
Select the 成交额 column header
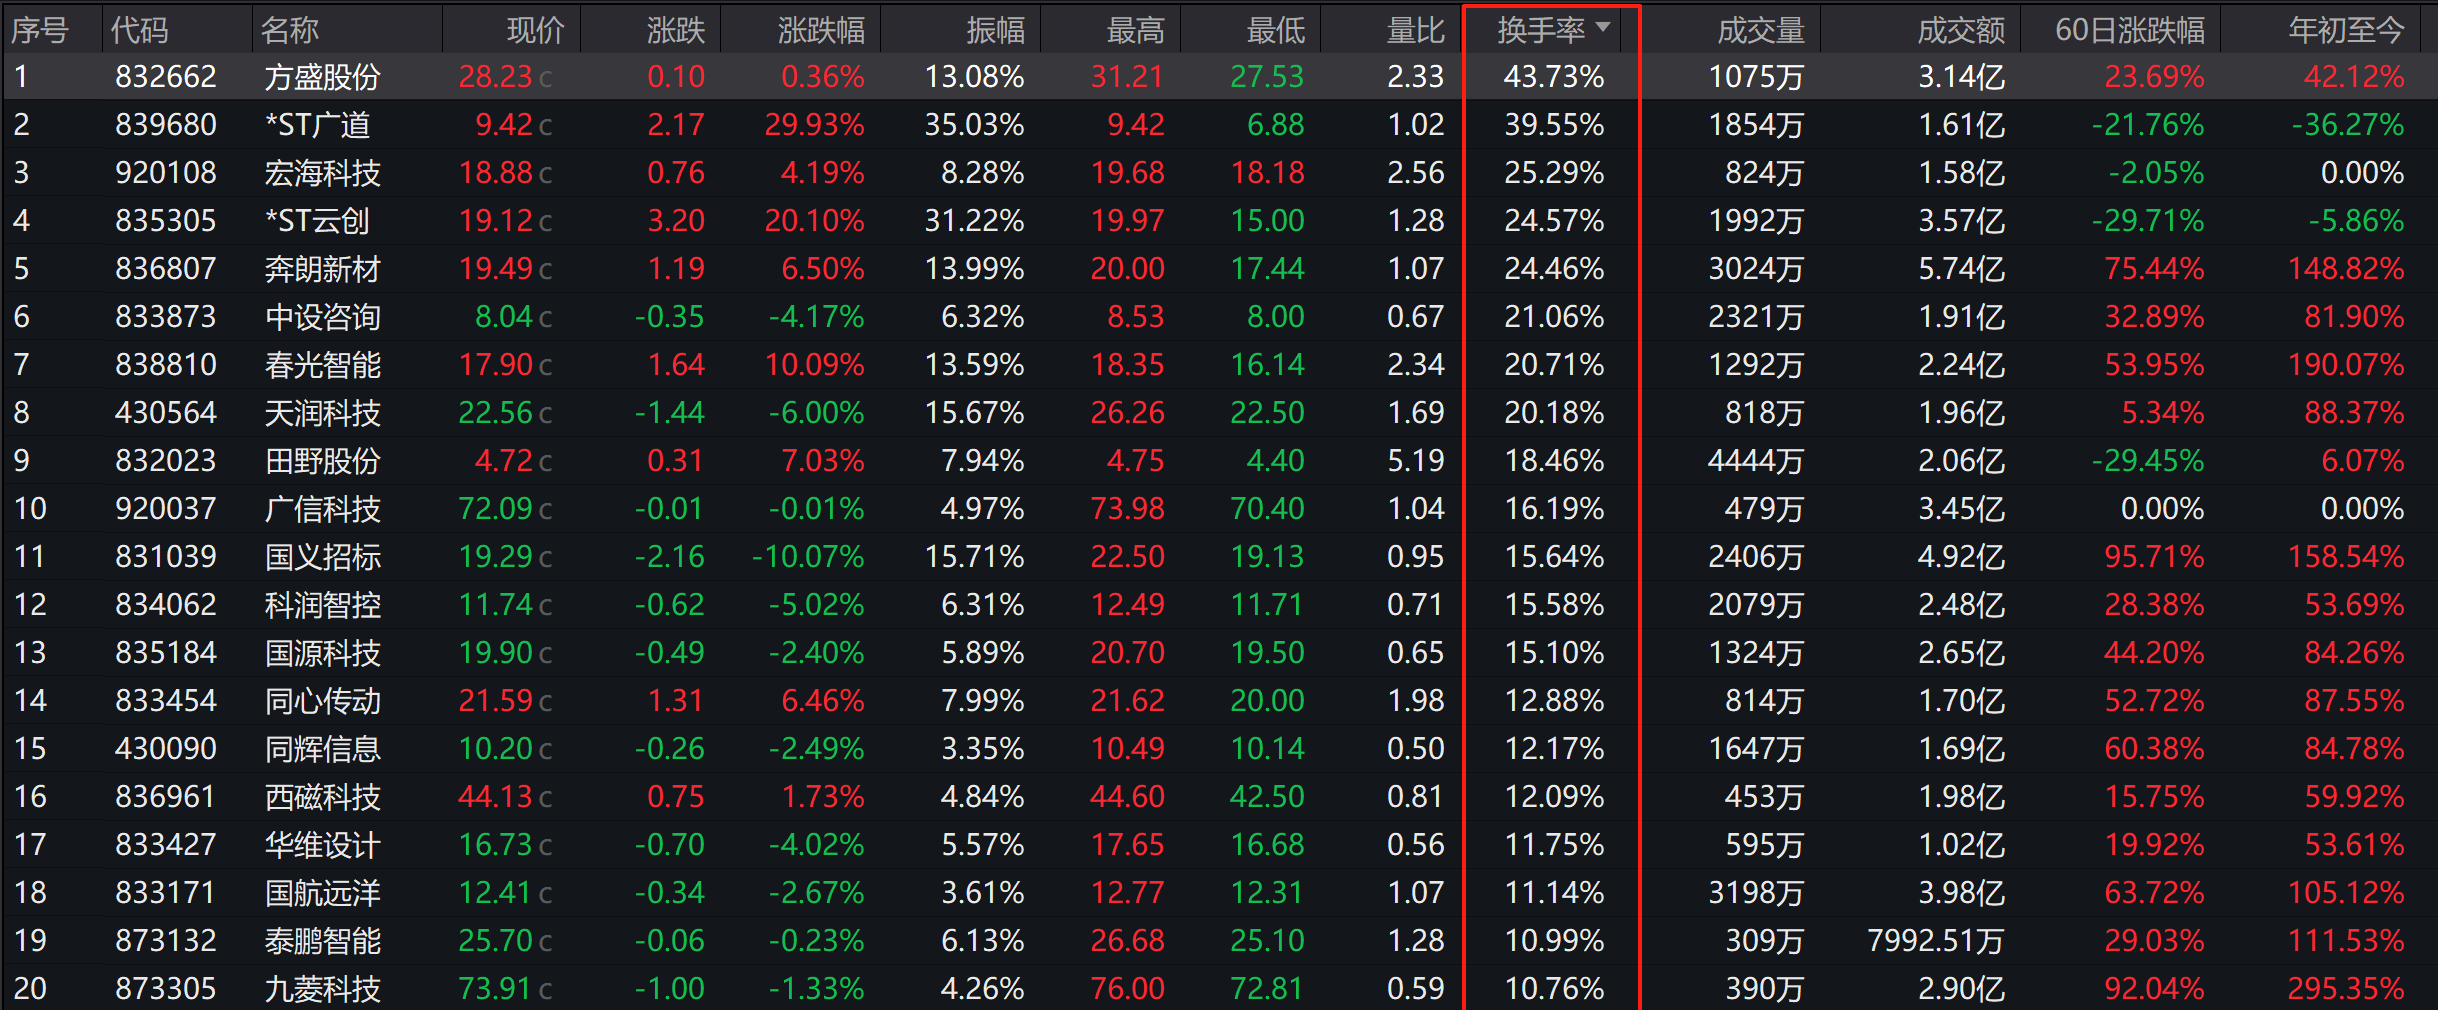[x=1960, y=30]
